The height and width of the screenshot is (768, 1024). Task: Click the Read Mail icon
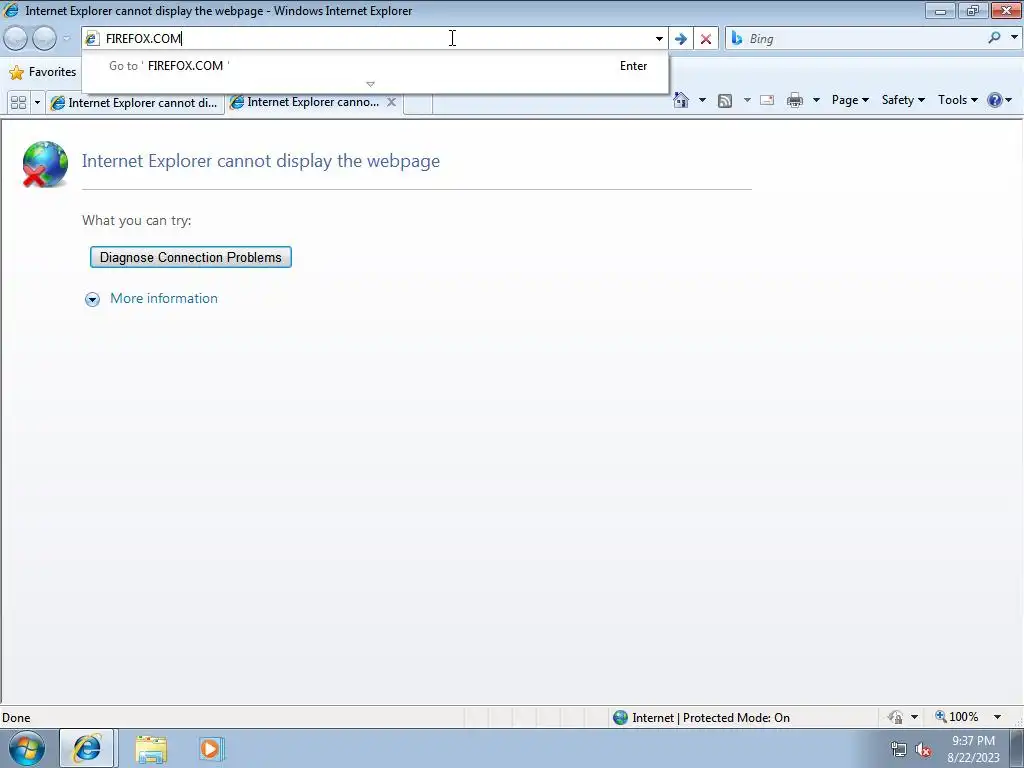pyautogui.click(x=767, y=100)
